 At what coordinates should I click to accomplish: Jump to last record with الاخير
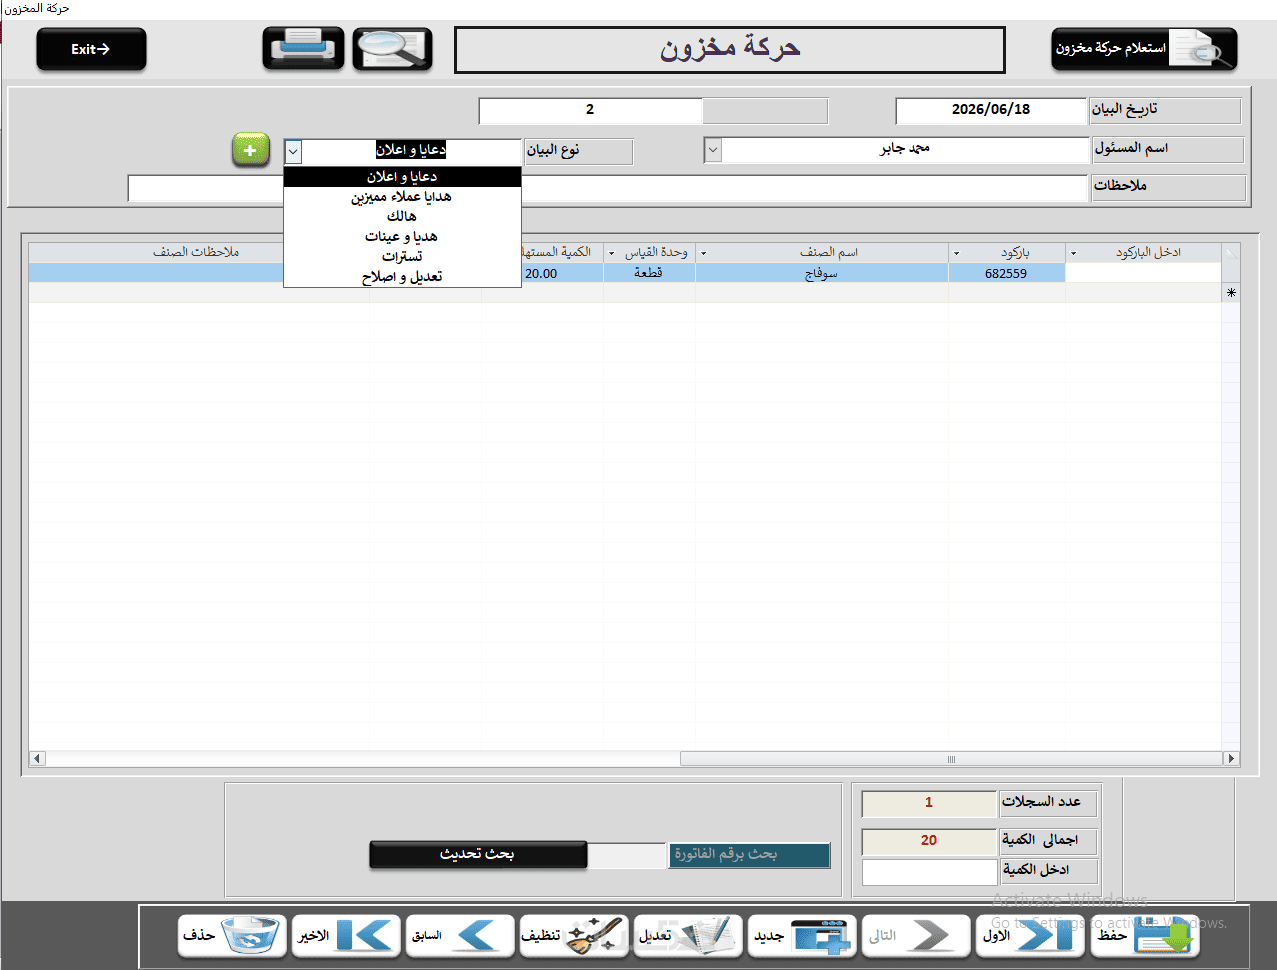click(346, 936)
